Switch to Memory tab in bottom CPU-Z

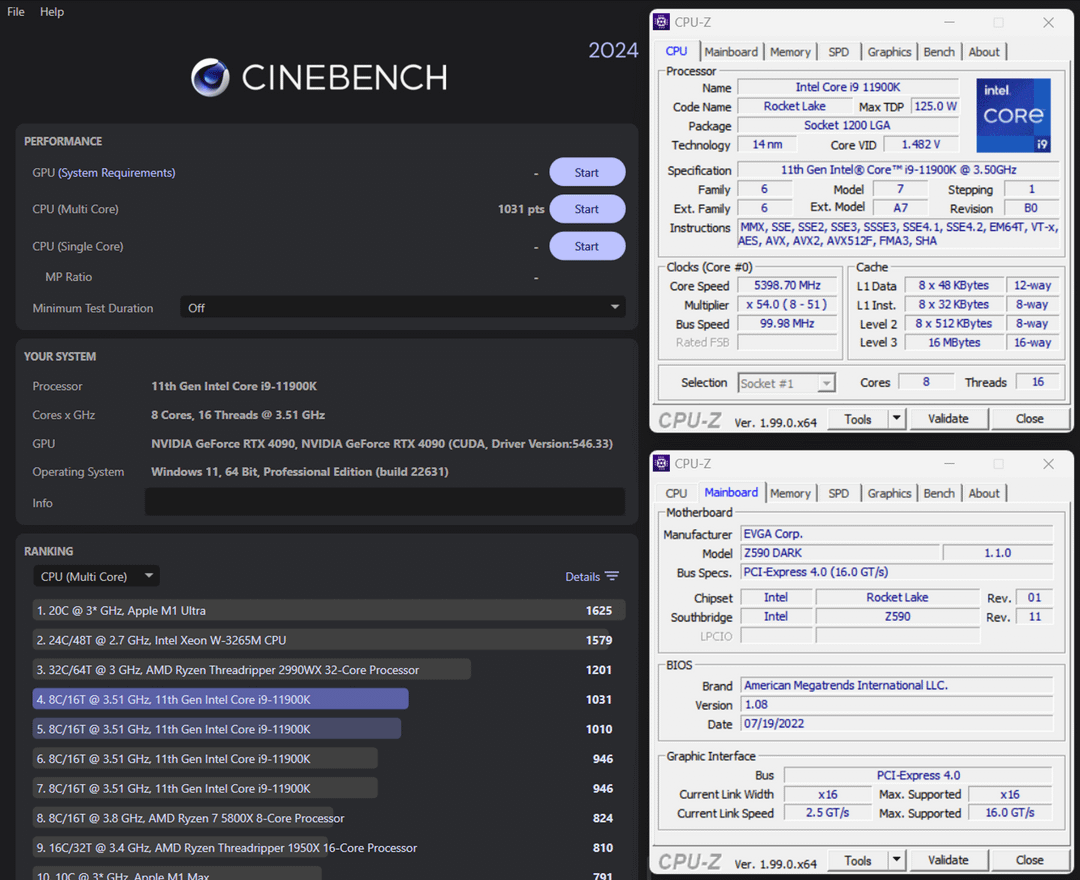(x=790, y=494)
